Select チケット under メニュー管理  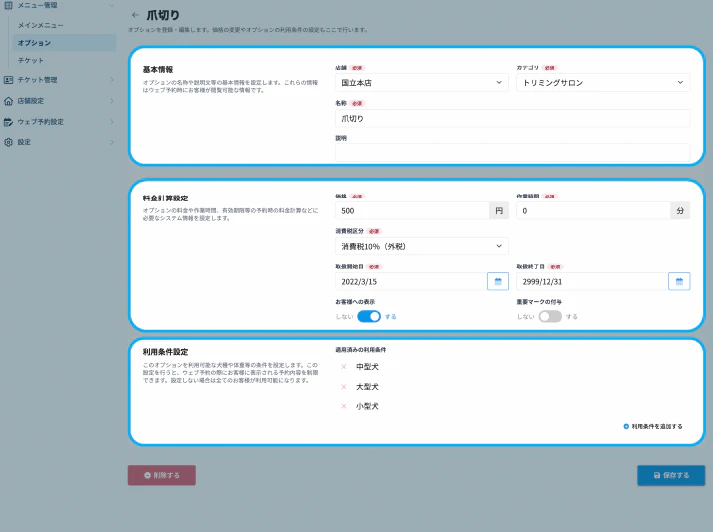31,60
